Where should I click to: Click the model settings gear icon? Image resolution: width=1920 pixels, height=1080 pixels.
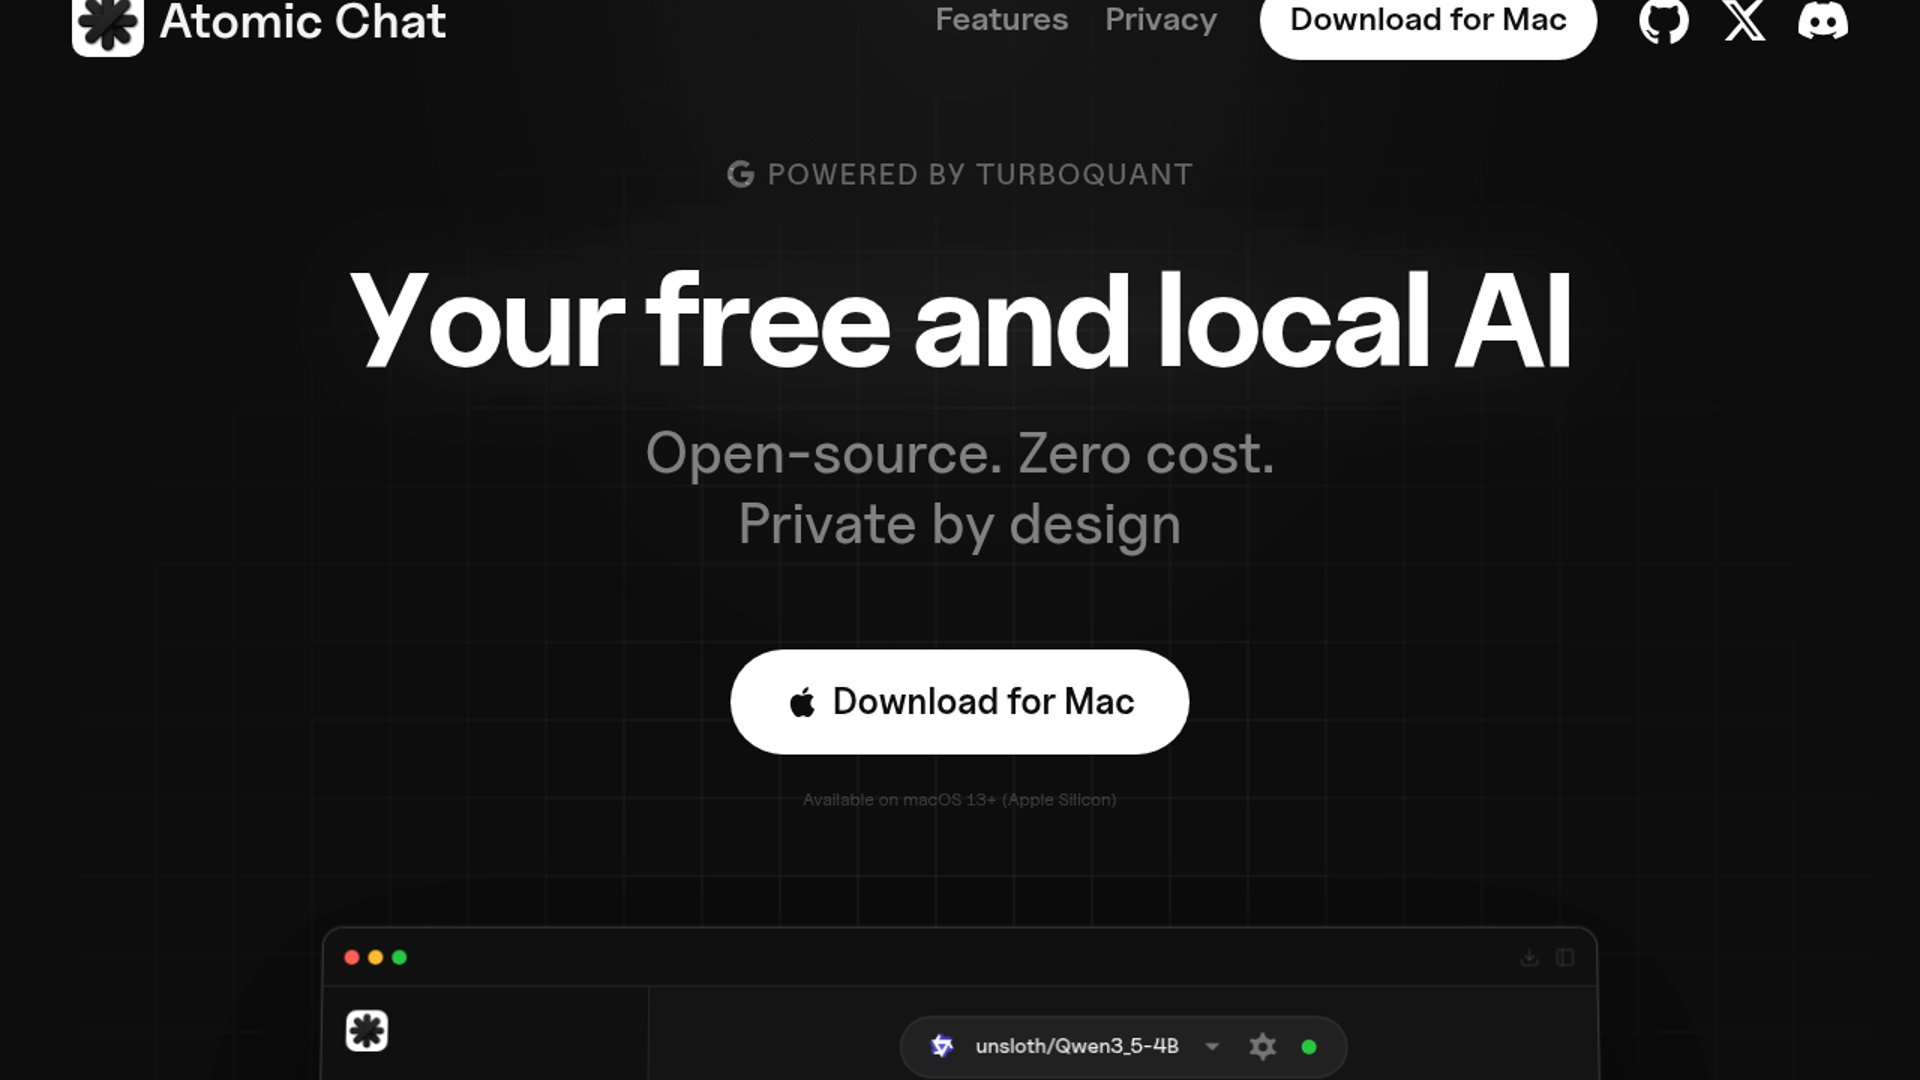(x=1262, y=1046)
